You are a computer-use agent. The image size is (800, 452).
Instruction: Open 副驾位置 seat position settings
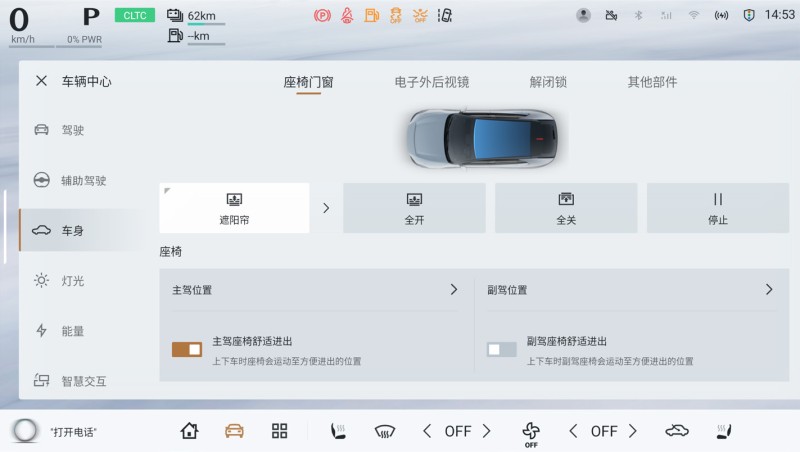pyautogui.click(x=630, y=290)
